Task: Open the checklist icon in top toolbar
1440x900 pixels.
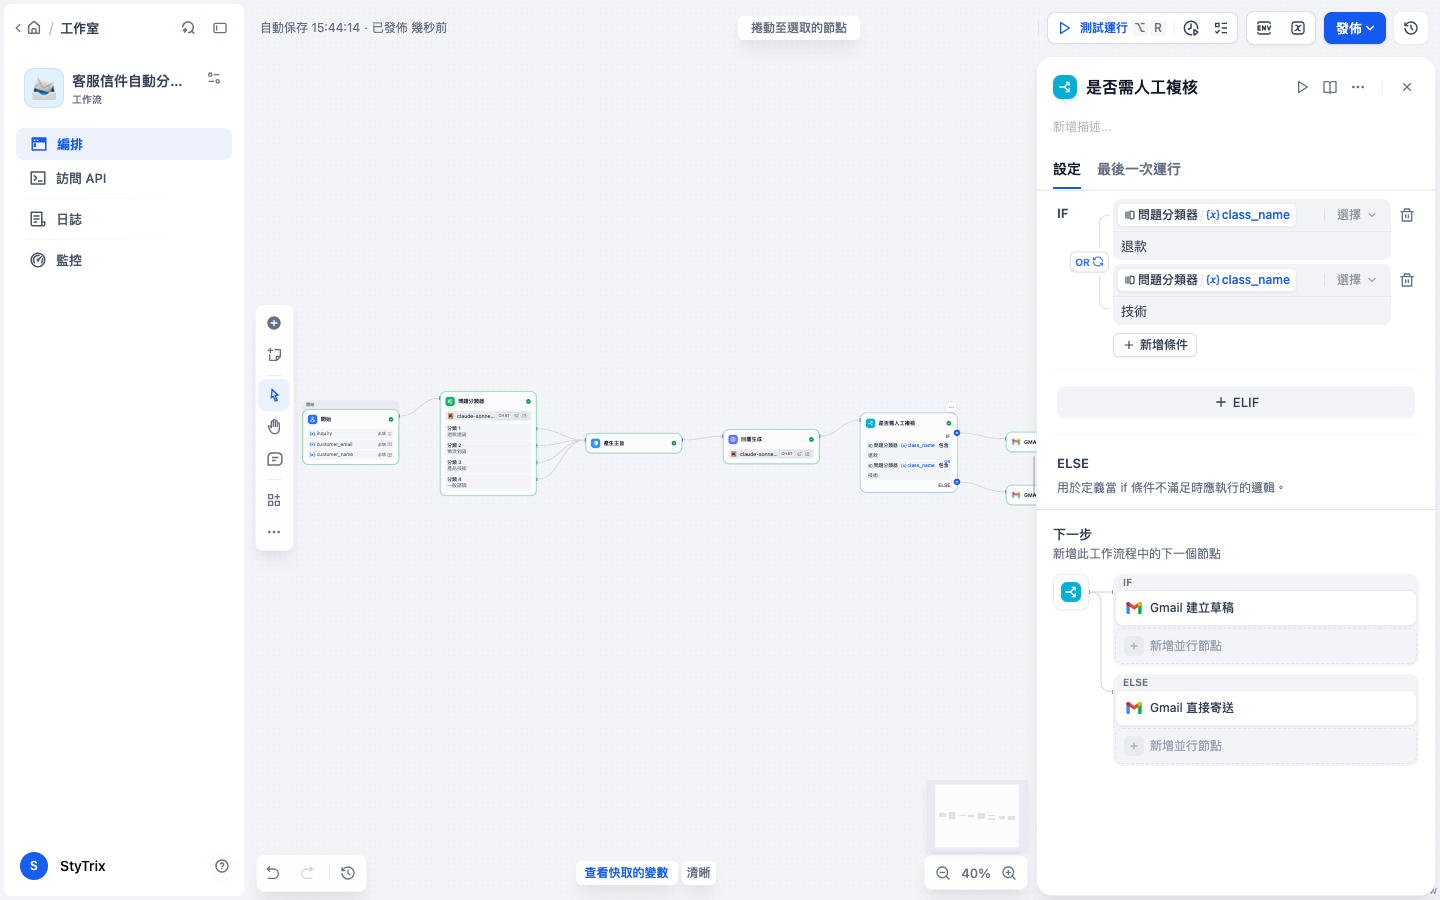Action: 1221,28
